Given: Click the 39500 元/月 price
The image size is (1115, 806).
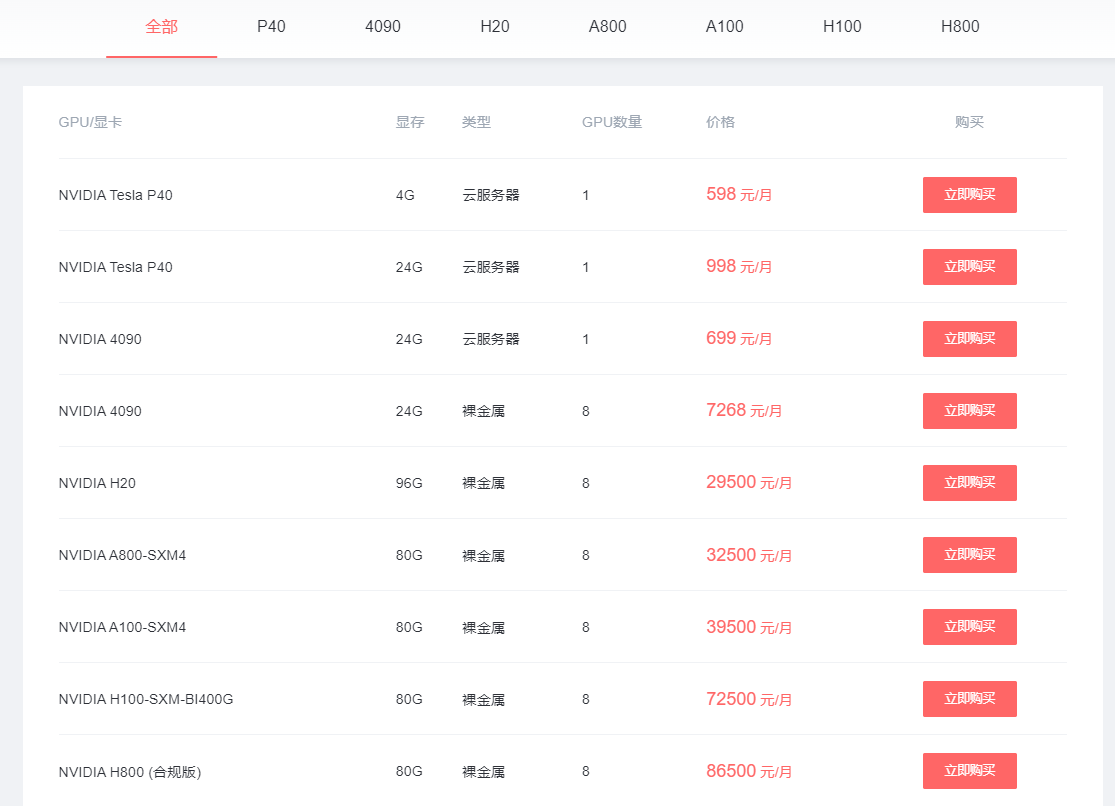Looking at the screenshot, I should [749, 627].
